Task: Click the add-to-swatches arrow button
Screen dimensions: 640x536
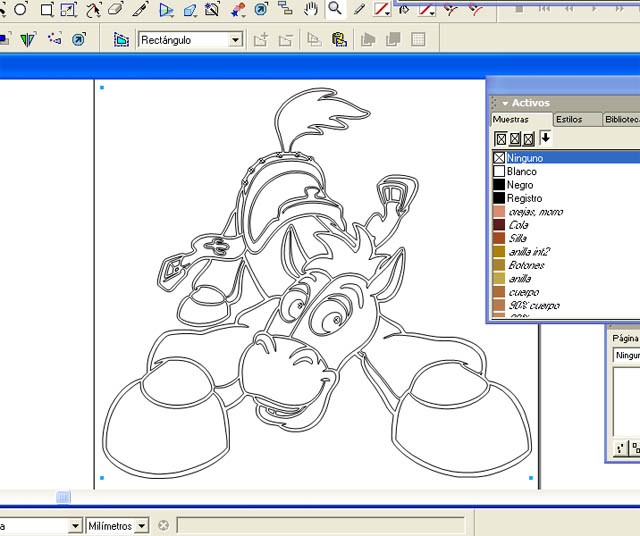Action: 545,138
